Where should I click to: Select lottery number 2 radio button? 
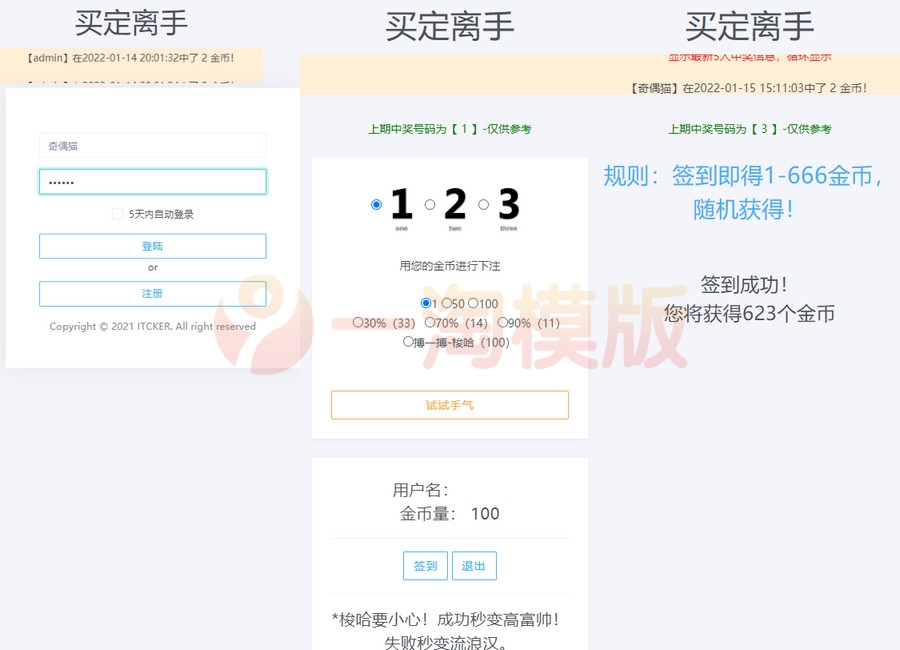click(429, 204)
